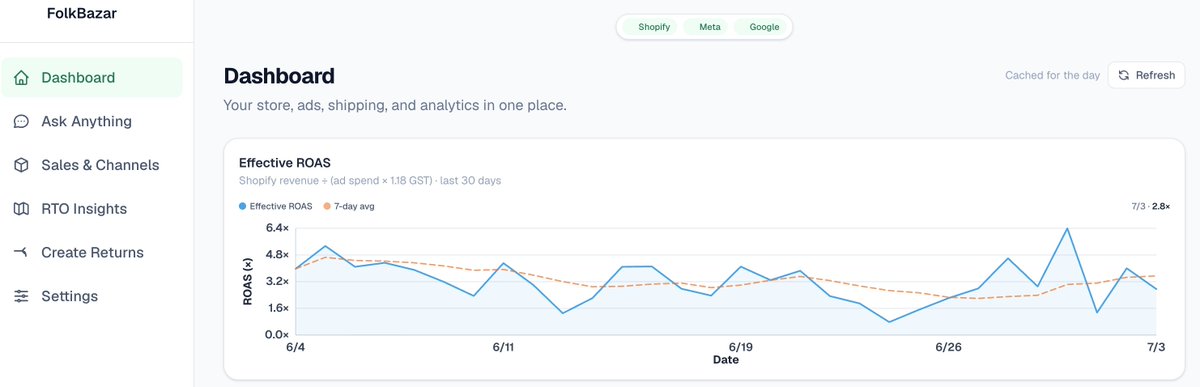This screenshot has width=1200, height=387.
Task: Select the Meta source pill
Action: coord(709,27)
